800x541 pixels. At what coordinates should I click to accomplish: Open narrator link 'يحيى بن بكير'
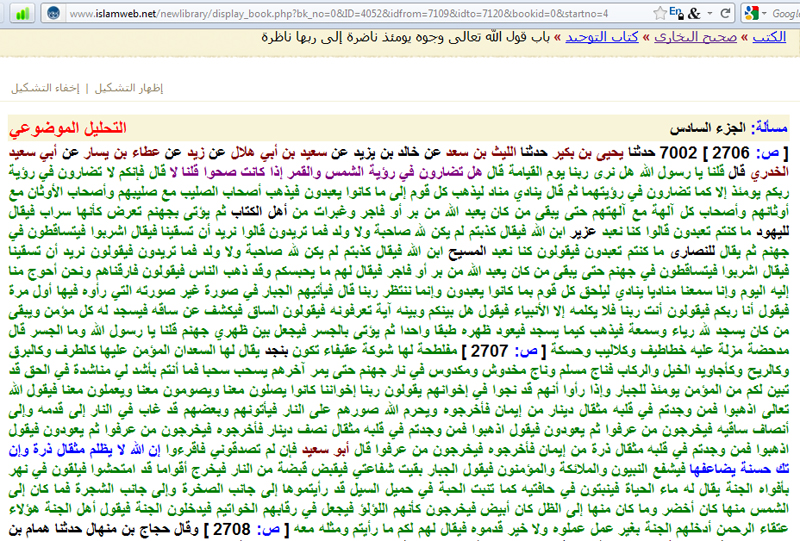[x=588, y=153]
